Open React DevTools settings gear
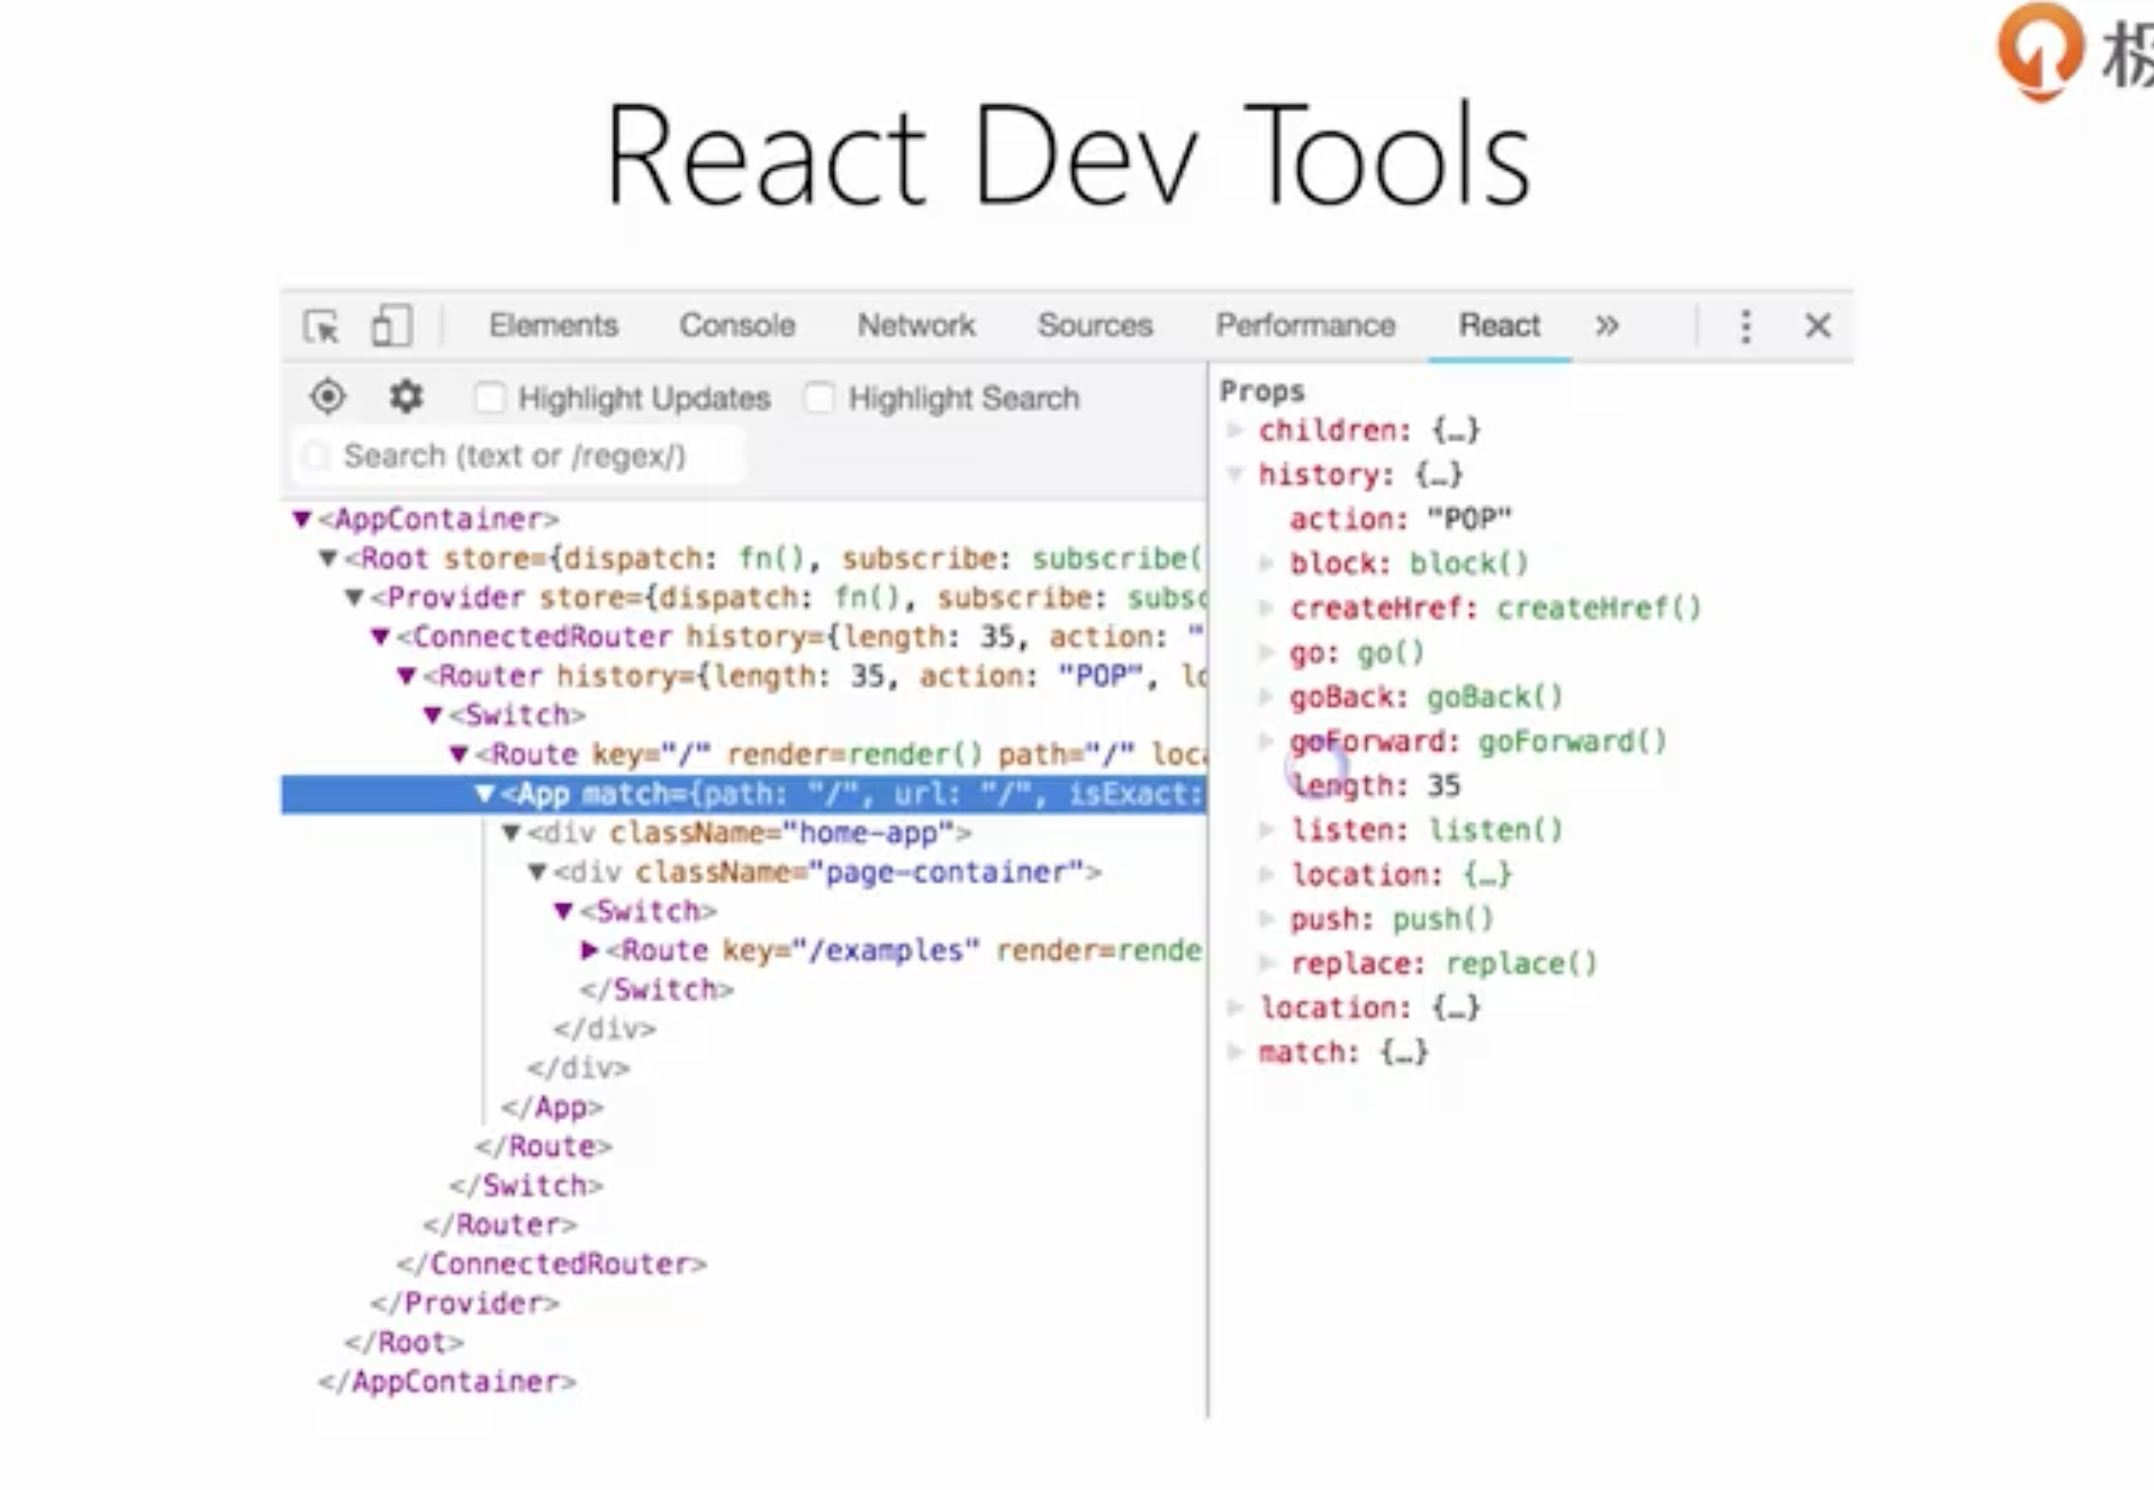This screenshot has height=1490, width=2154. [406, 397]
